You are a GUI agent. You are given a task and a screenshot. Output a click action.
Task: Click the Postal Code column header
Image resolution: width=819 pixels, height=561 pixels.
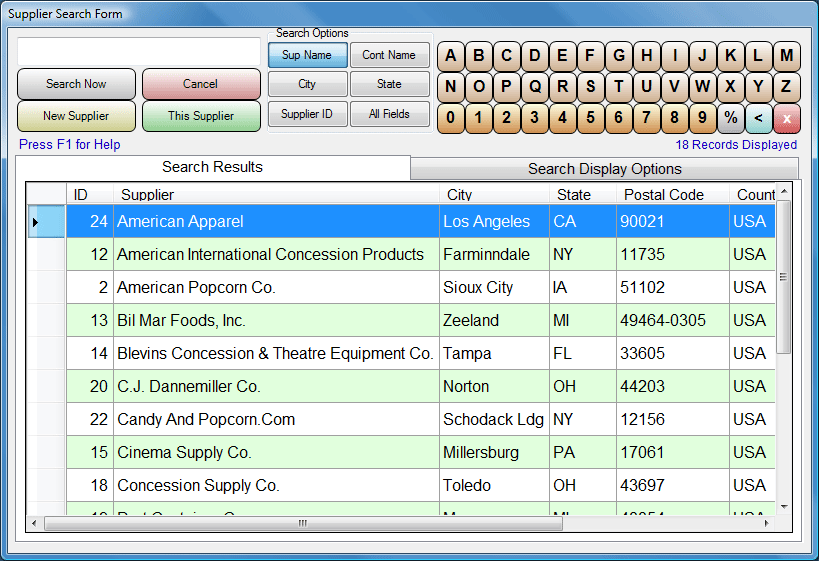(x=673, y=194)
